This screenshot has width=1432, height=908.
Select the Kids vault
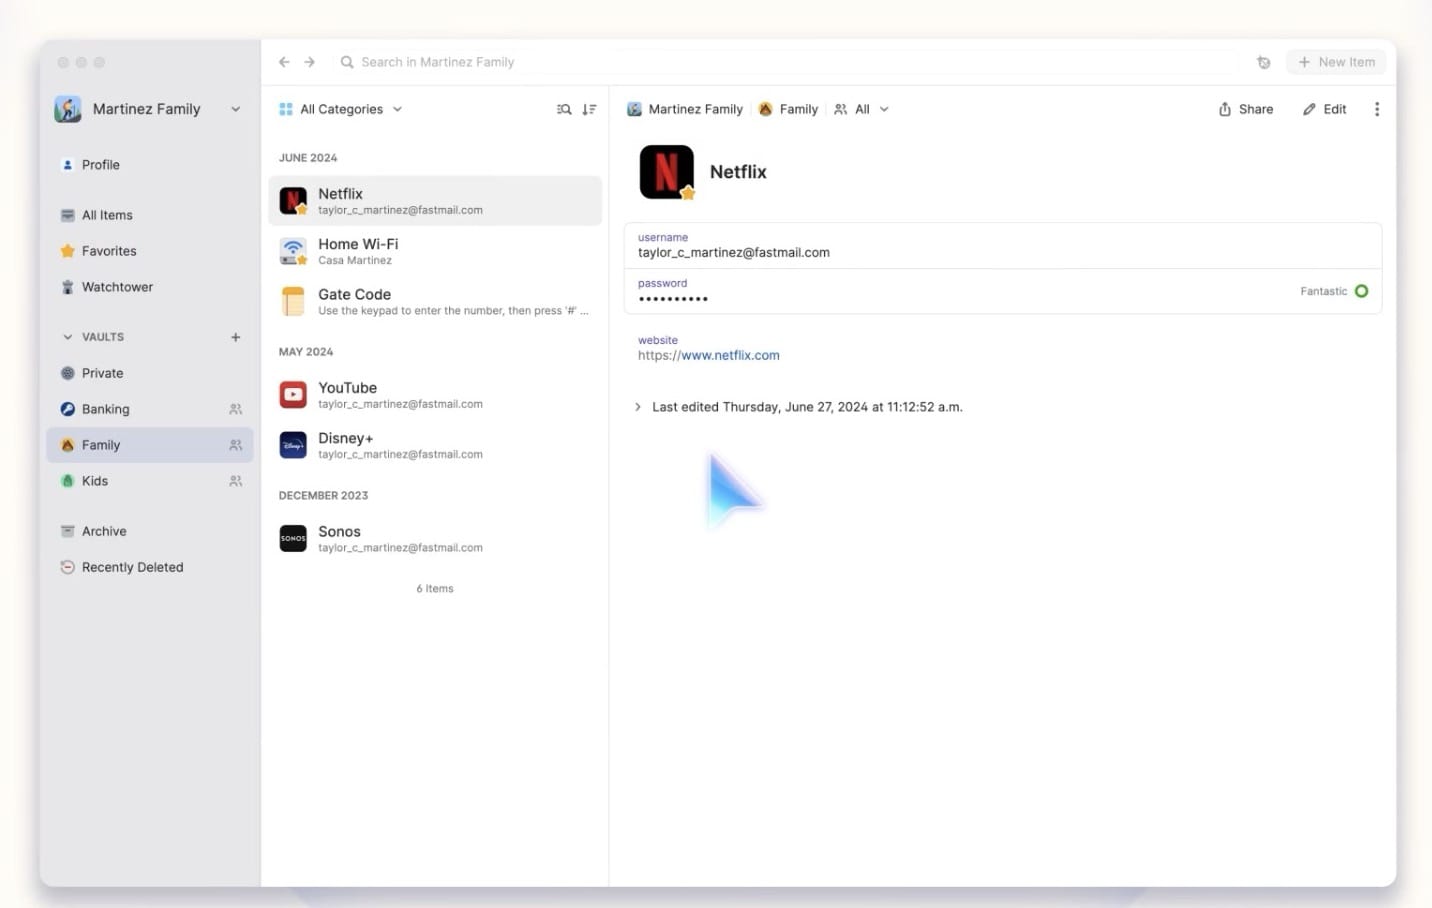(x=149, y=481)
